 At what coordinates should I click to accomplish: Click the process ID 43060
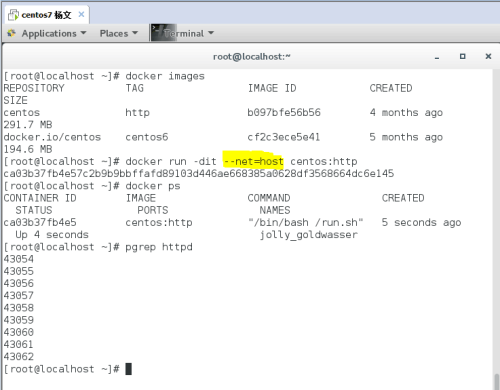click(19, 332)
